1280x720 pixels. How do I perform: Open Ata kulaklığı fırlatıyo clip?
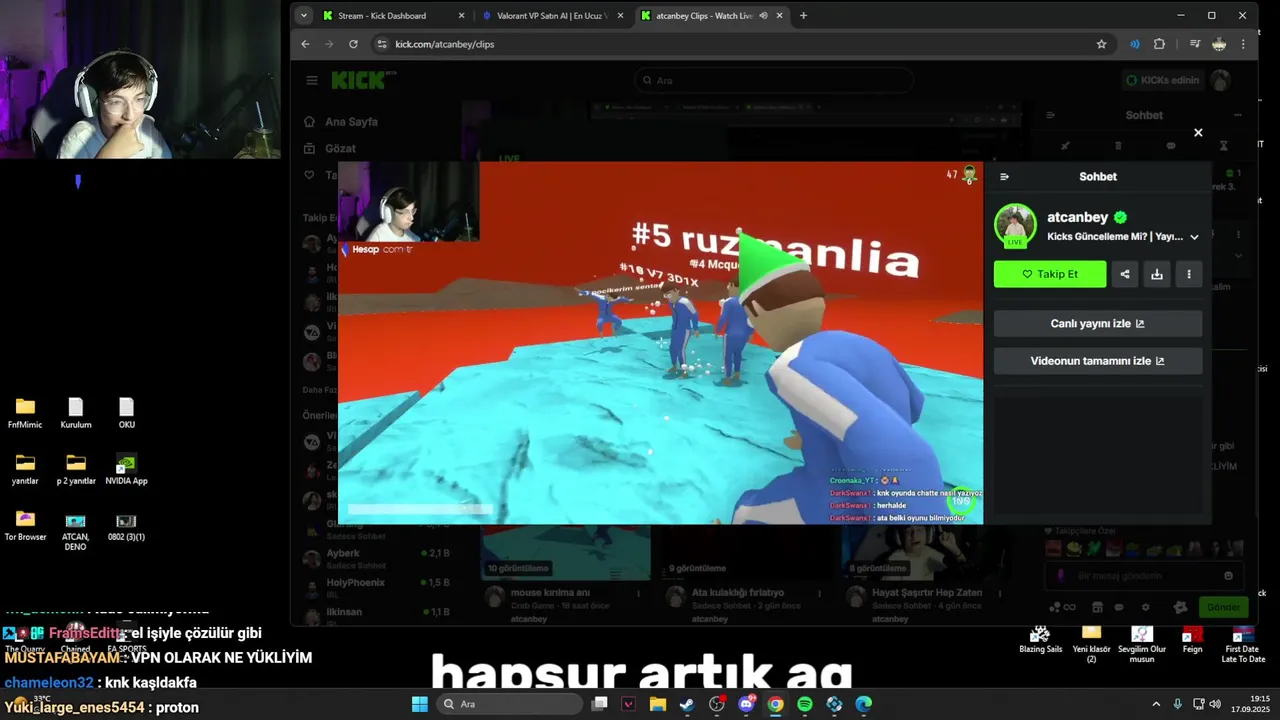(737, 593)
